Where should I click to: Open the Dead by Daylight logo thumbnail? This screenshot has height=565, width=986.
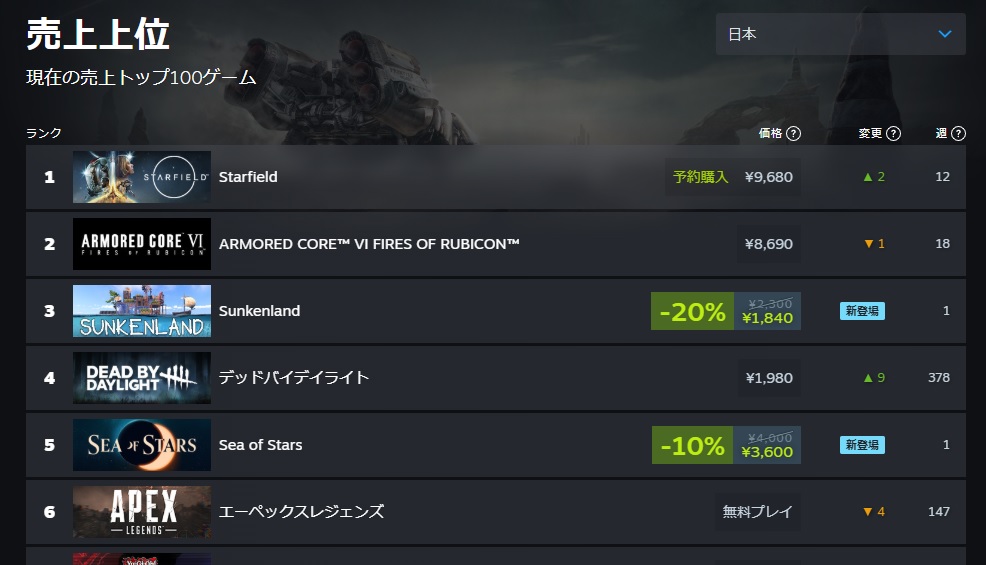pyautogui.click(x=142, y=378)
